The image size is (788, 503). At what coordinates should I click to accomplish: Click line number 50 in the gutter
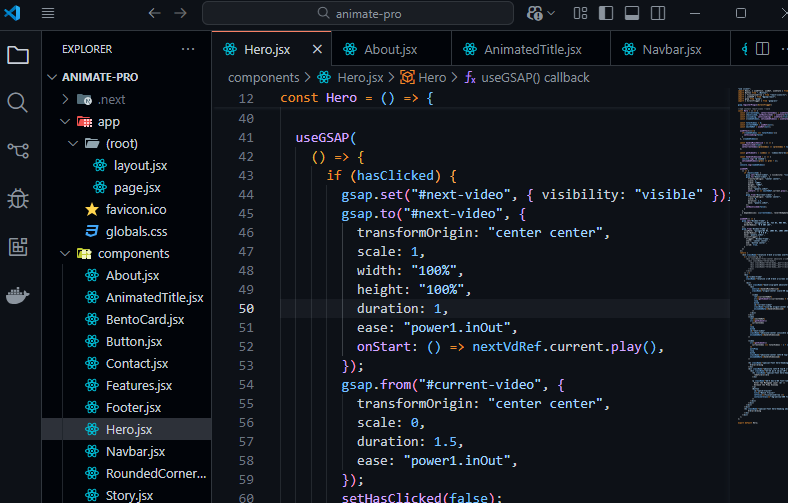click(x=246, y=309)
